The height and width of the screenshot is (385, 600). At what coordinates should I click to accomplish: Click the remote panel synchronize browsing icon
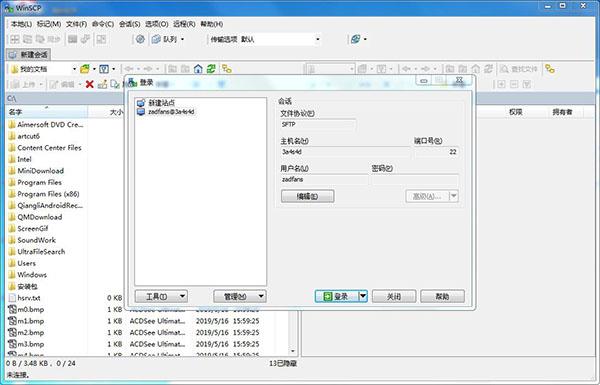coord(550,69)
